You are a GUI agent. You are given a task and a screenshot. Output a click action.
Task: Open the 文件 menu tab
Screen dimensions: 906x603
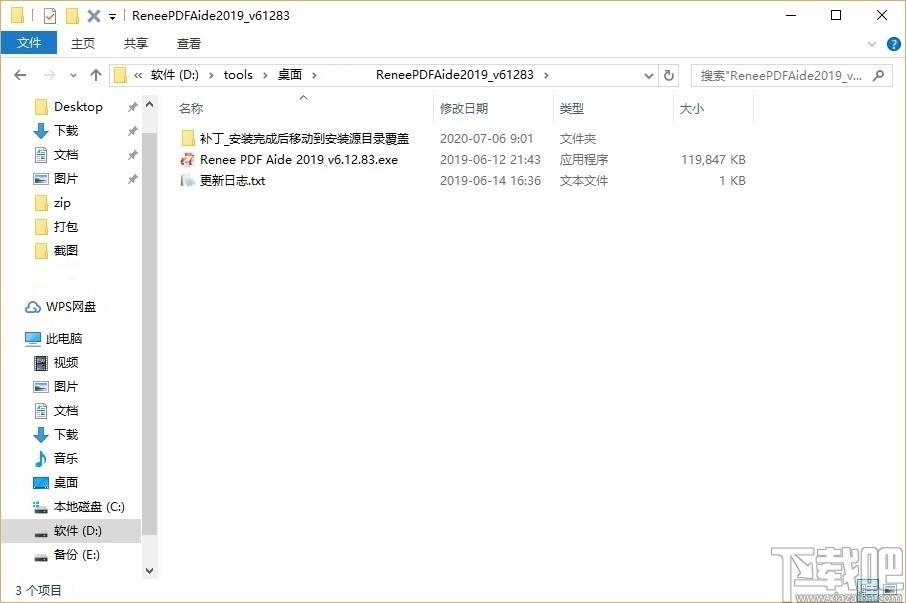tap(29, 43)
